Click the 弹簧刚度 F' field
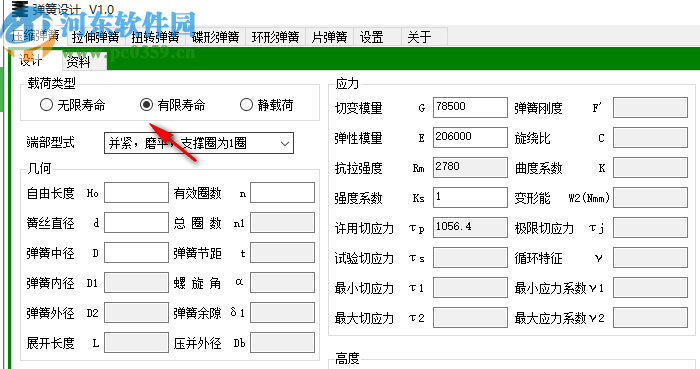The width and height of the screenshot is (700, 369). [650, 108]
